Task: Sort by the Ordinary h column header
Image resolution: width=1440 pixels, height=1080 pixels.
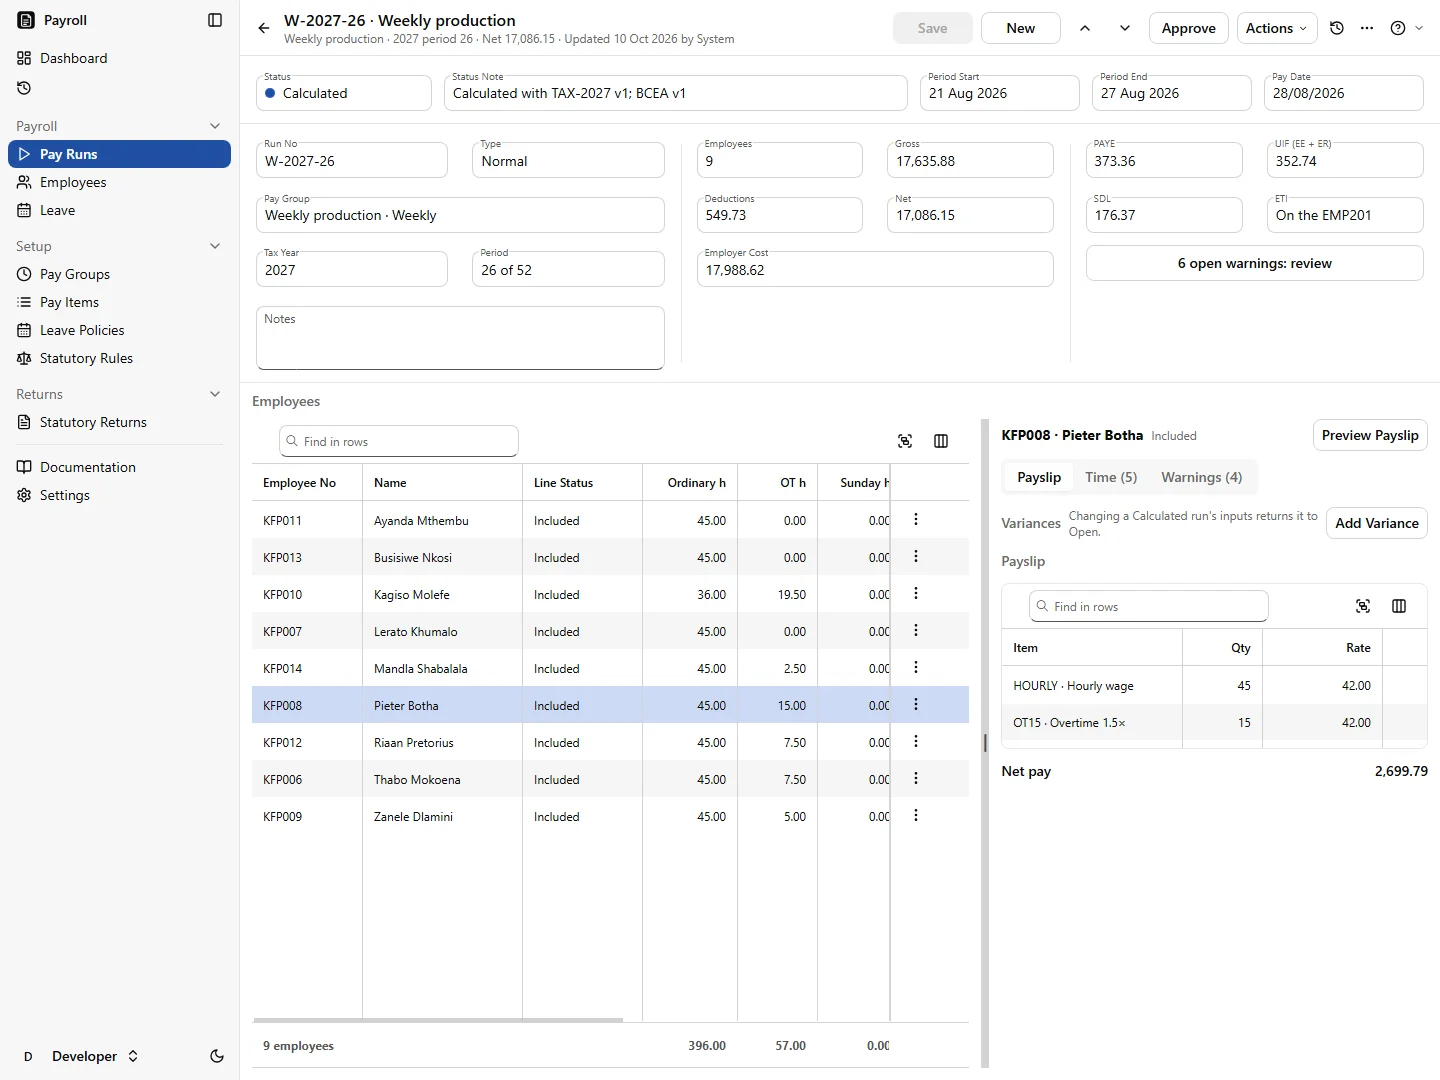Action: 690,482
